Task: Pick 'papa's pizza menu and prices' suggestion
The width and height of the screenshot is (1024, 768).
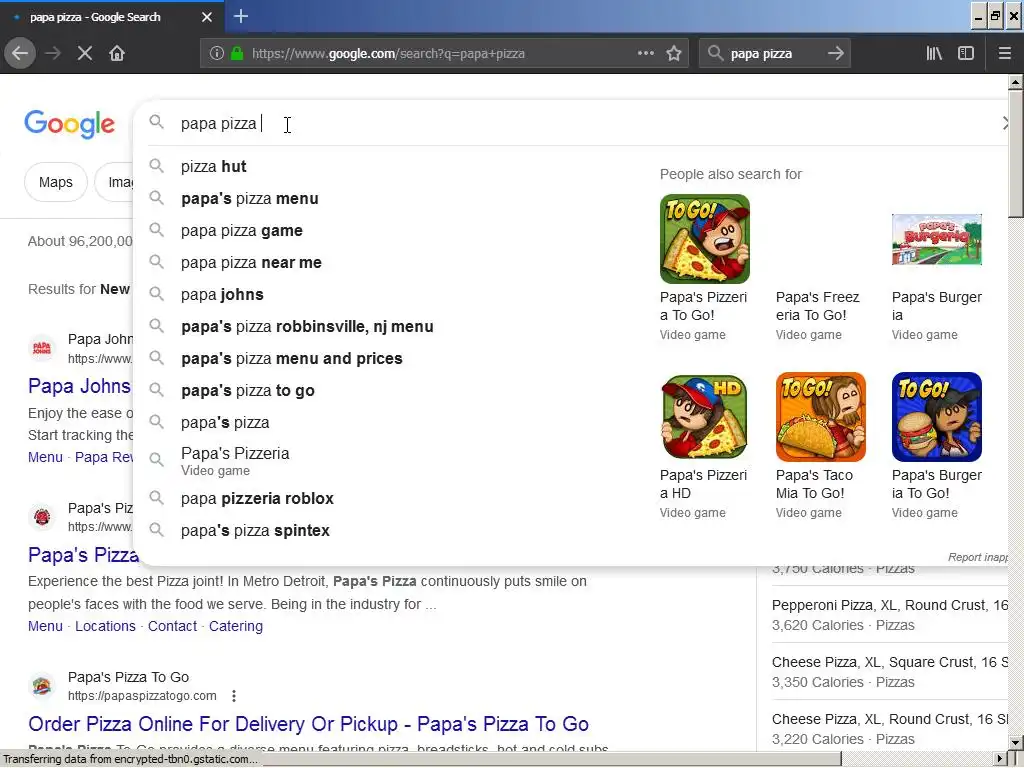Action: (x=292, y=359)
